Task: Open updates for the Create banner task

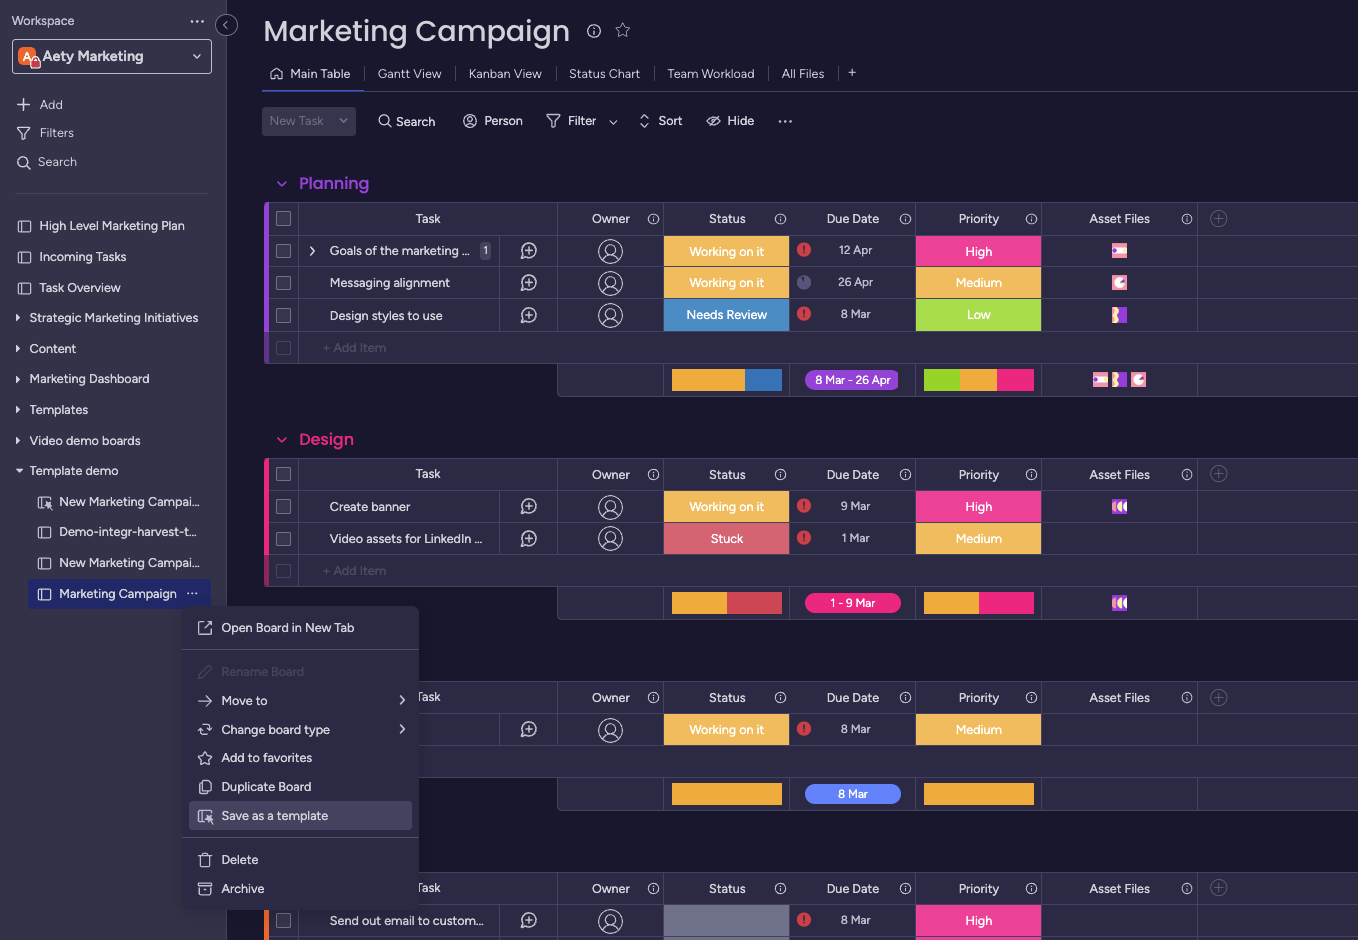Action: tap(527, 507)
